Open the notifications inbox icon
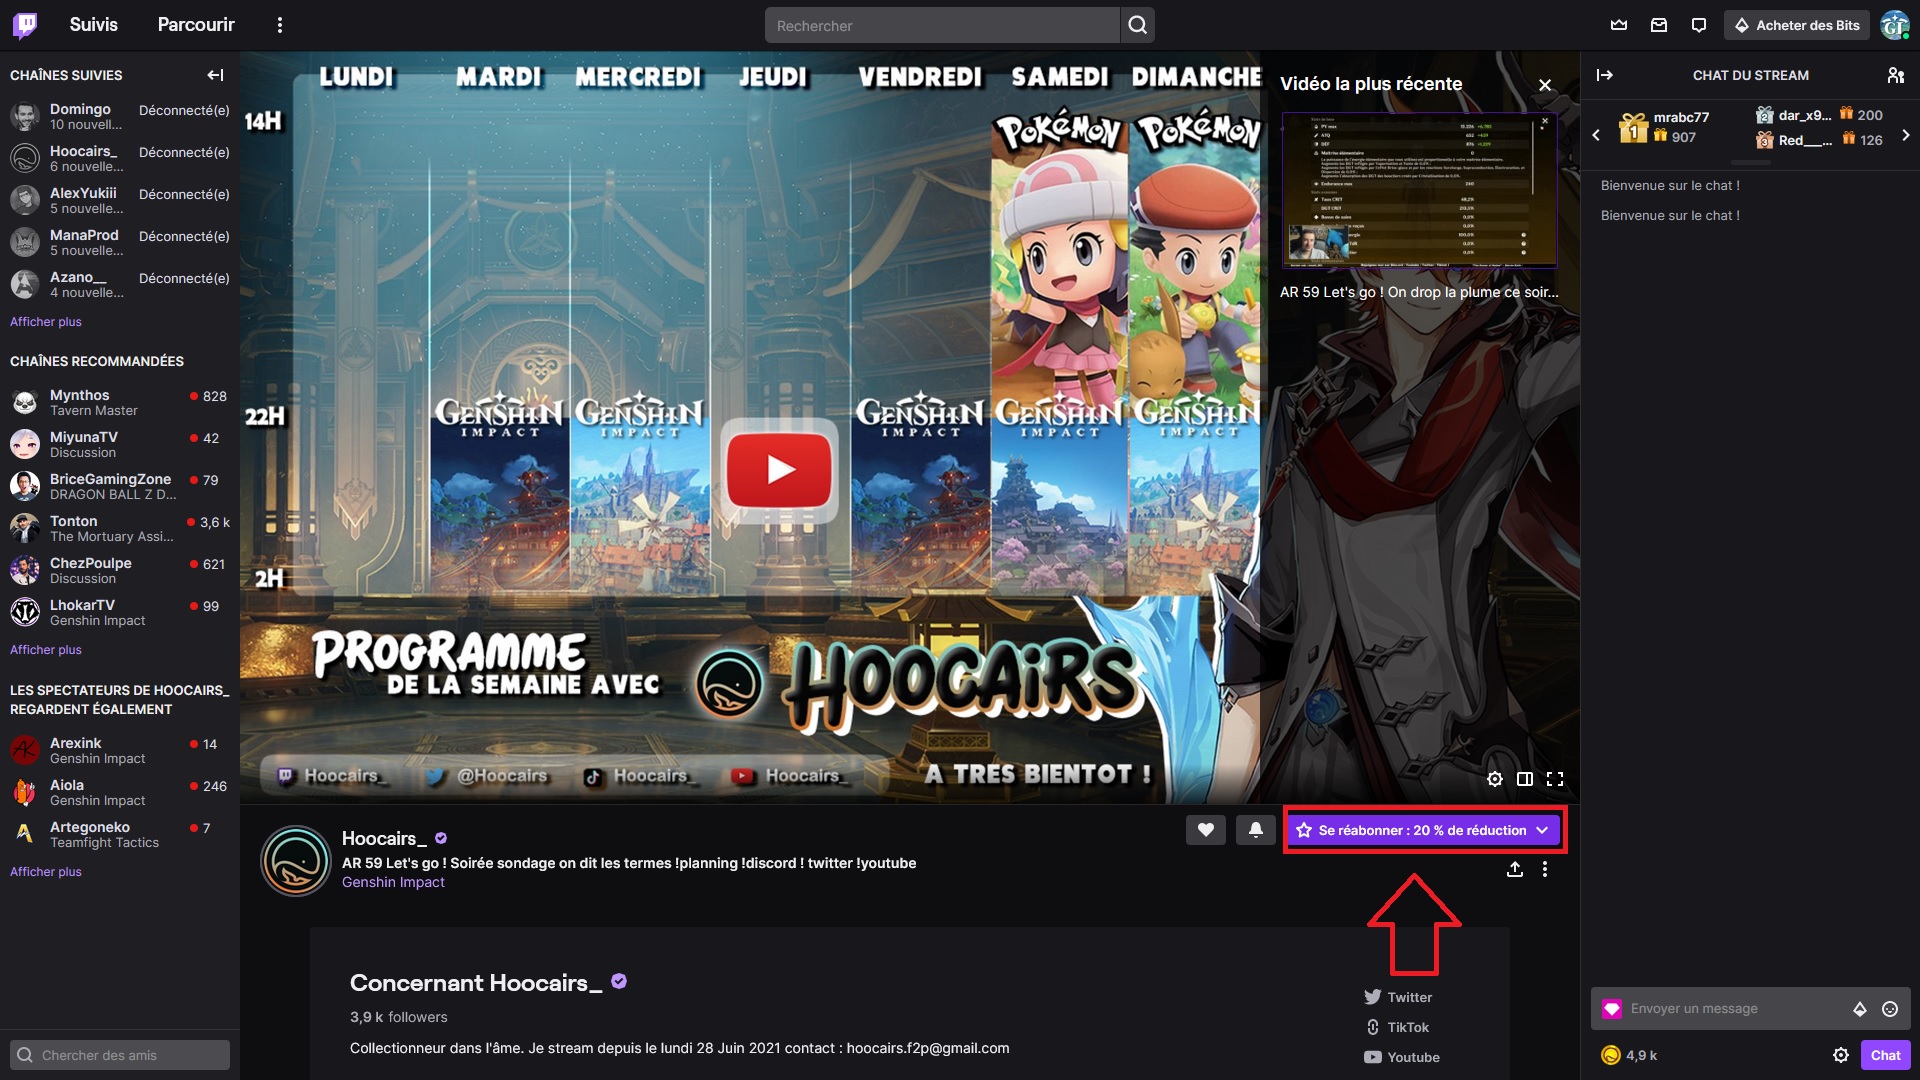Image resolution: width=1920 pixels, height=1080 pixels. click(x=1659, y=25)
